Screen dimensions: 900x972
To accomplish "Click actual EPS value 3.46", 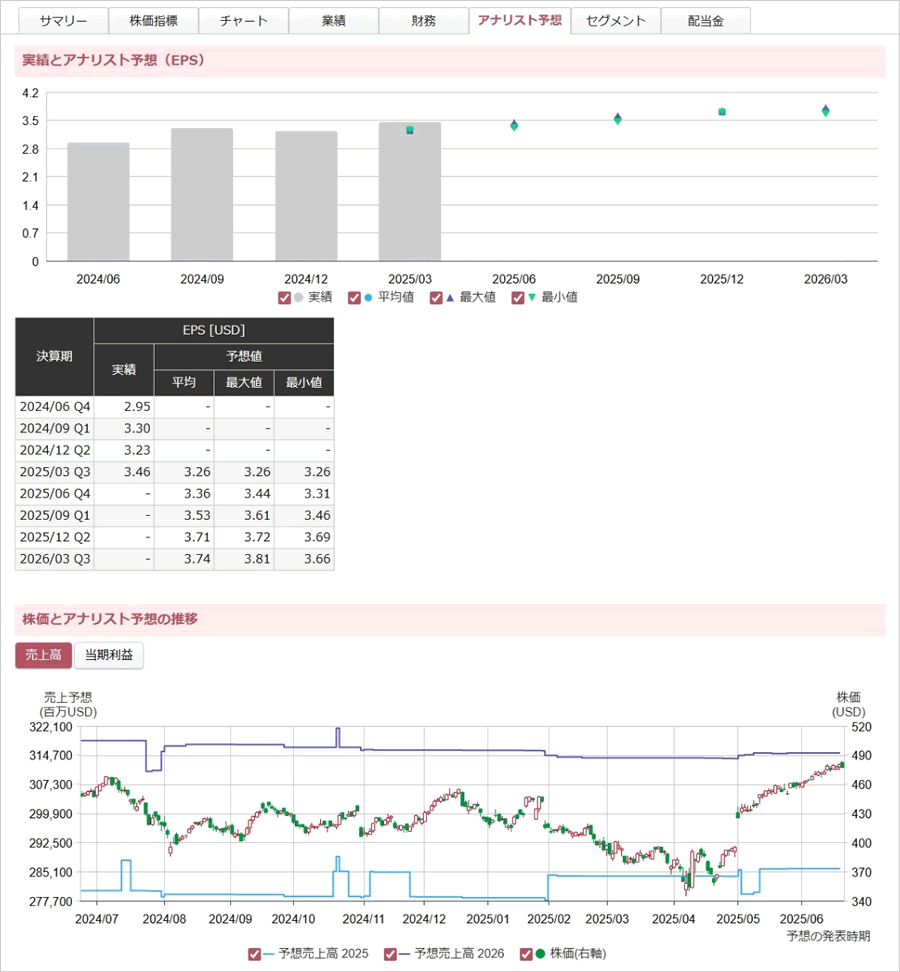I will tap(137, 472).
